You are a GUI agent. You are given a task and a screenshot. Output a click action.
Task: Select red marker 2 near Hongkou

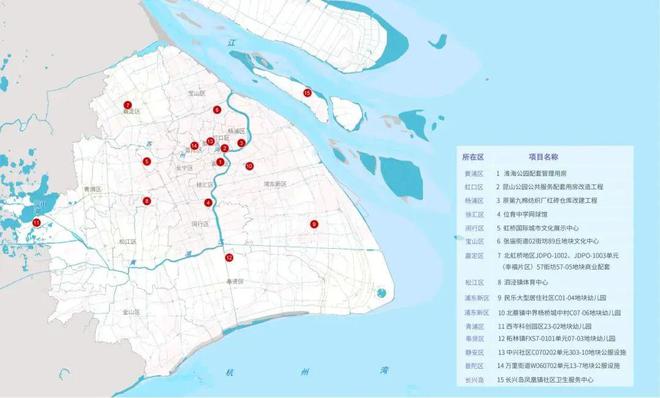pyautogui.click(x=225, y=148)
